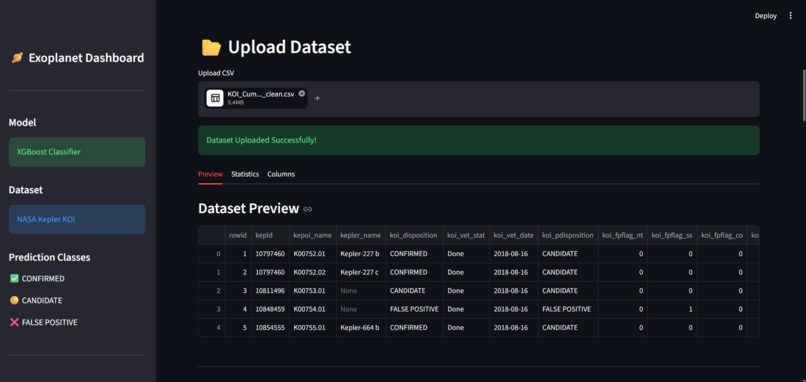806x382 pixels.
Task: Click the Upload CSV dropzone area
Action: pyautogui.click(x=479, y=99)
